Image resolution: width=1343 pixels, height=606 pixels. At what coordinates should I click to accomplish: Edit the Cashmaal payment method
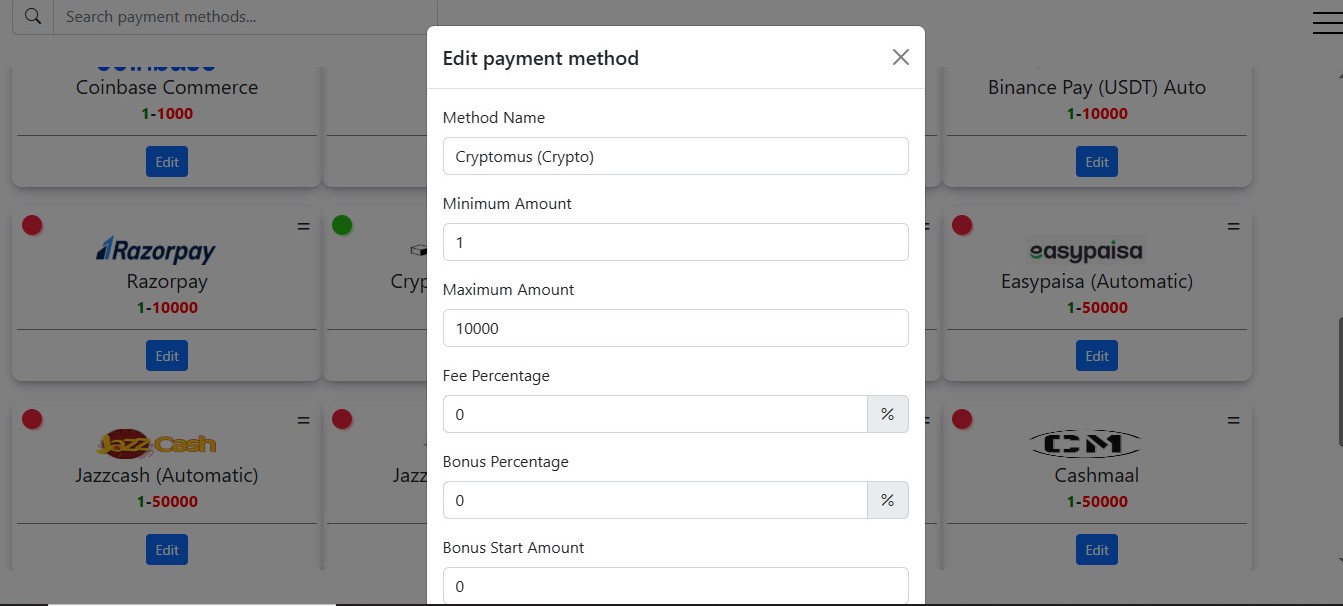point(1097,550)
